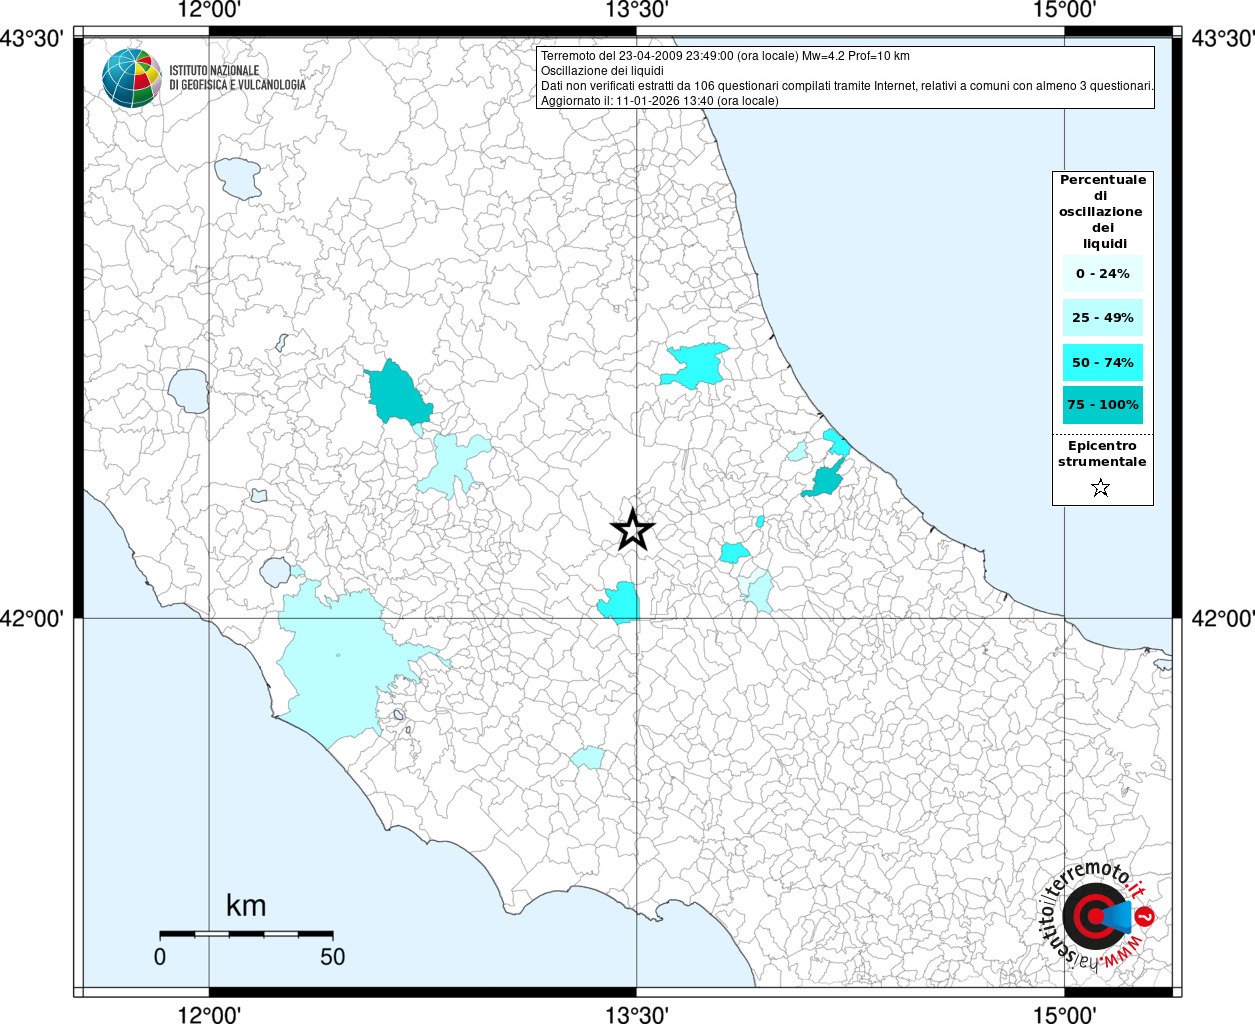Click the 'Oscillazione dei liquidi' subtitle text
Image resolution: width=1255 pixels, height=1024 pixels.
point(602,71)
